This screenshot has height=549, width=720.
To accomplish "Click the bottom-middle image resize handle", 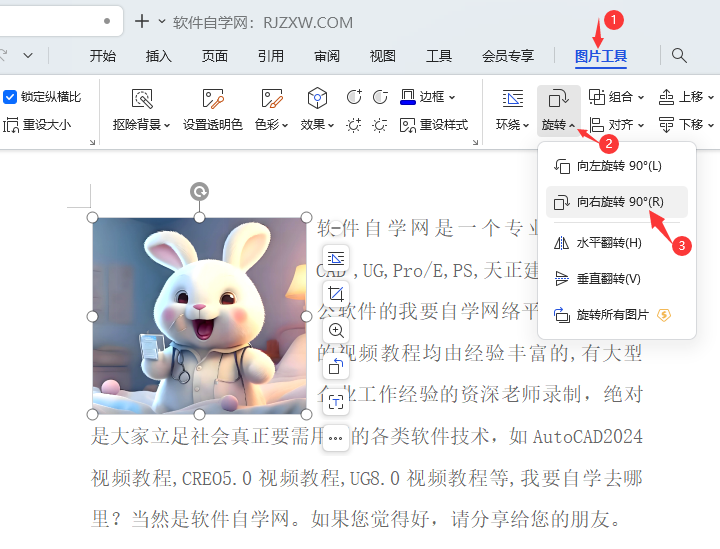I will tap(199, 415).
